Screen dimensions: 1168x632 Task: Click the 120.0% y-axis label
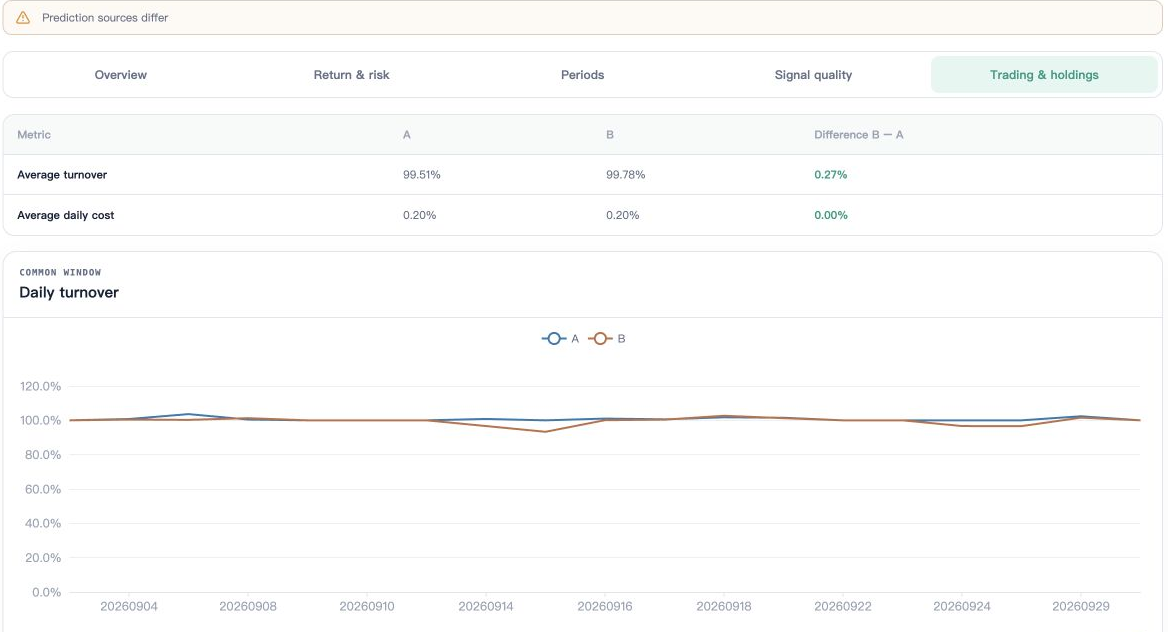click(40, 386)
